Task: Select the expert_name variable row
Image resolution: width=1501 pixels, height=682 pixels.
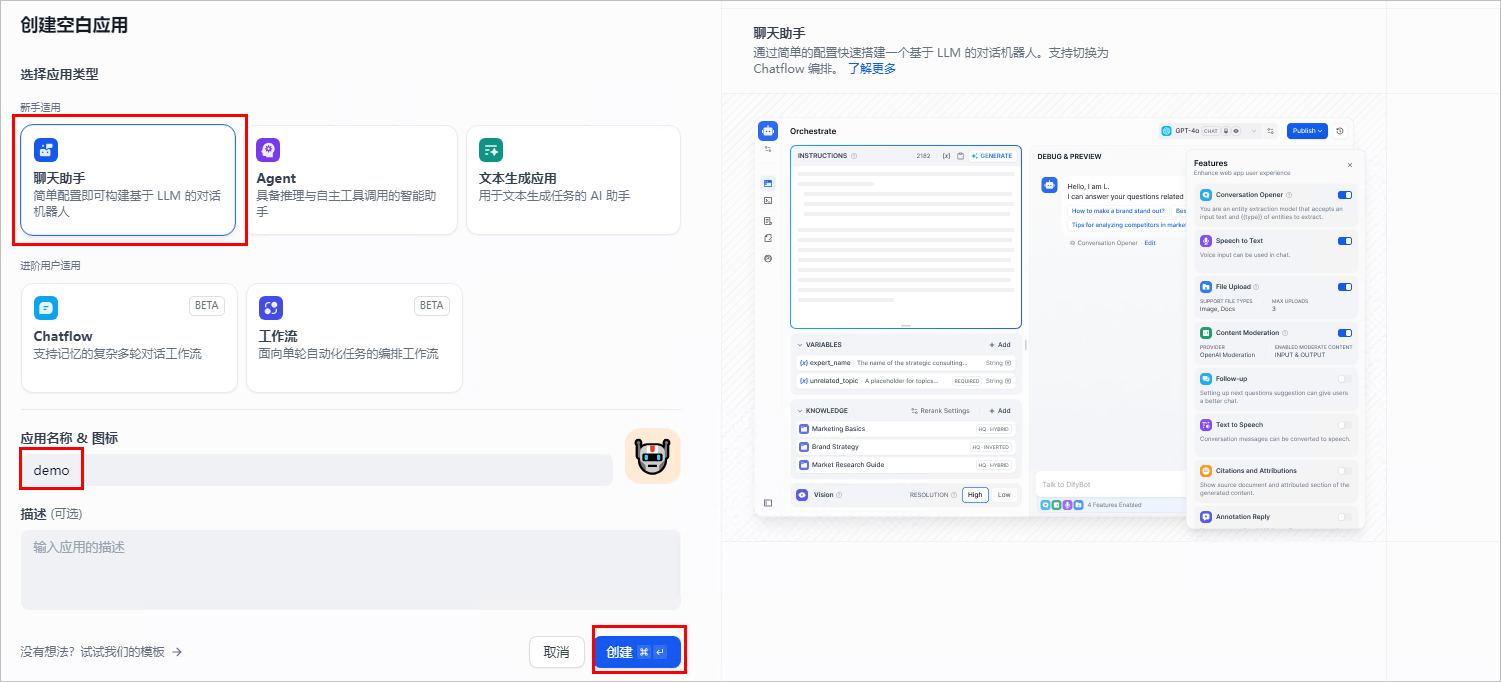Action: click(906, 363)
